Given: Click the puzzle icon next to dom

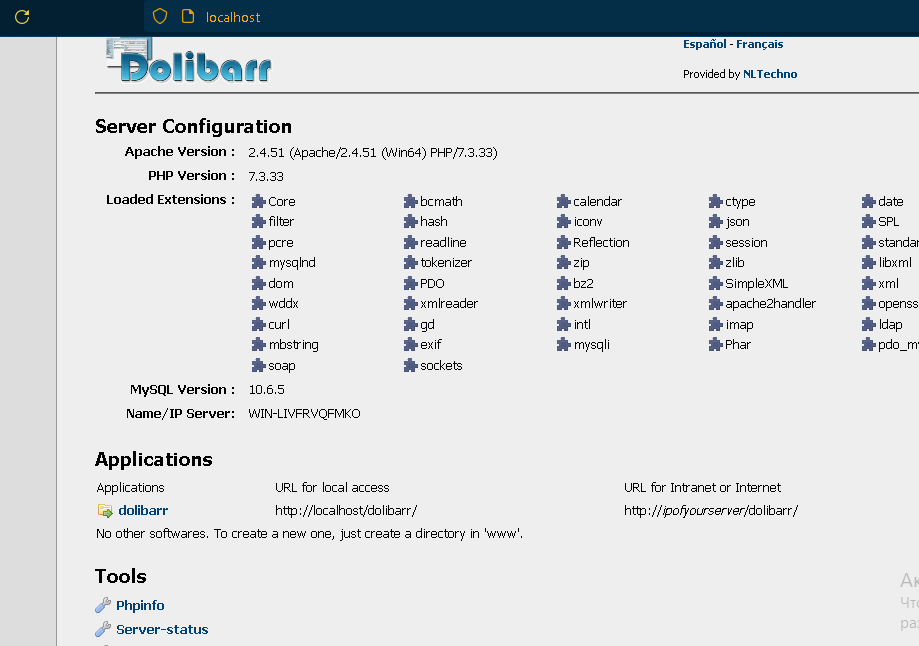Looking at the screenshot, I should click(x=258, y=284).
